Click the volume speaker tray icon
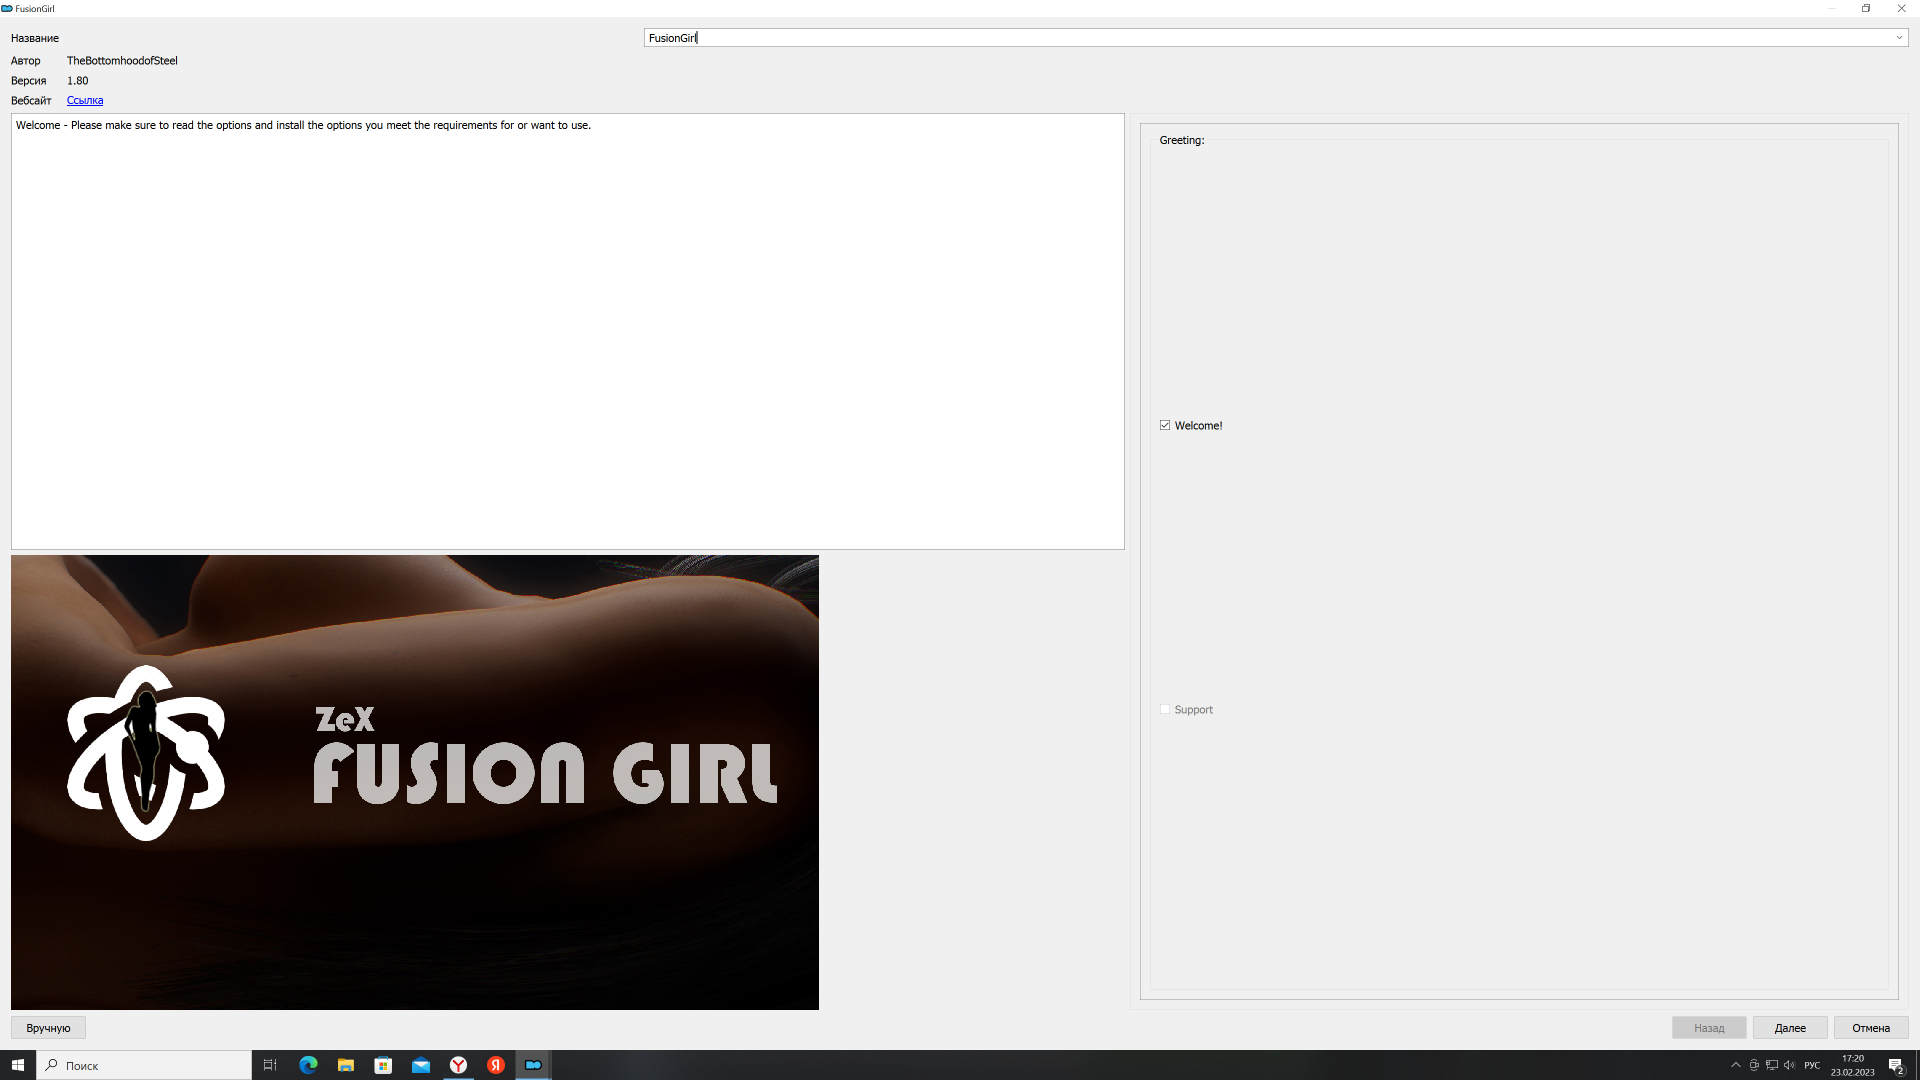The height and width of the screenshot is (1080, 1920). pos(1789,1065)
